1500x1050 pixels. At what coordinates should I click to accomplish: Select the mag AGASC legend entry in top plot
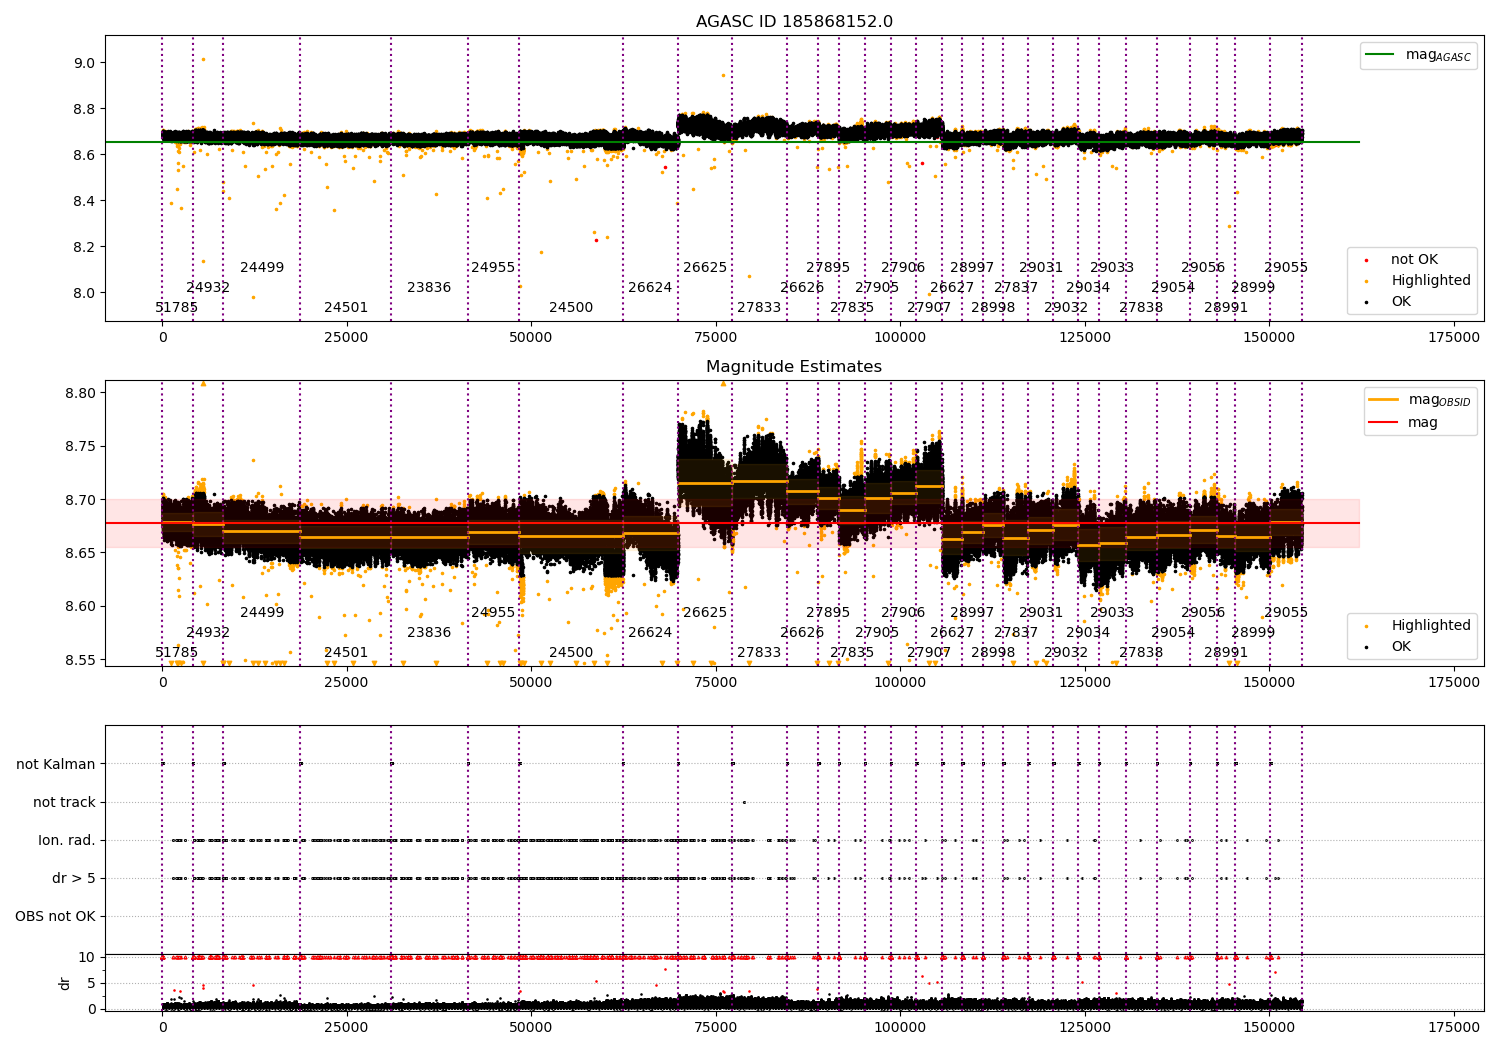[x=1418, y=55]
